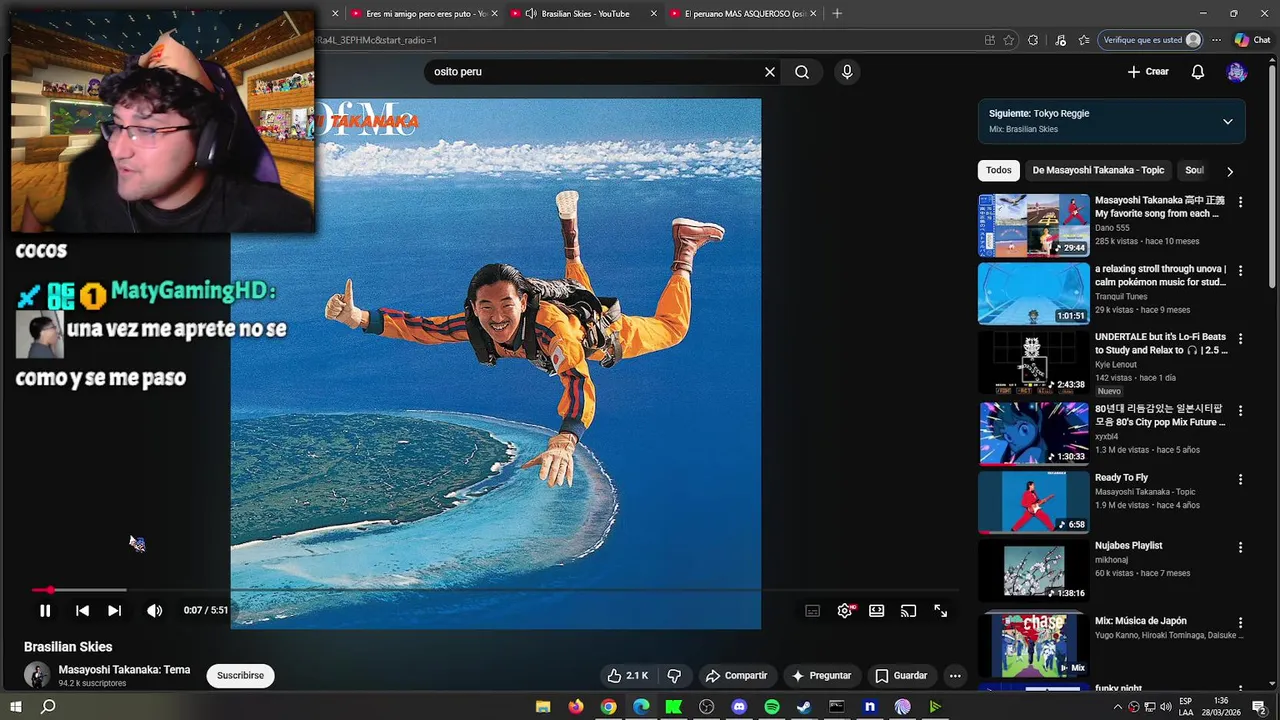The width and height of the screenshot is (1280, 720).
Task: Open more actions menu below the video
Action: (x=955, y=676)
